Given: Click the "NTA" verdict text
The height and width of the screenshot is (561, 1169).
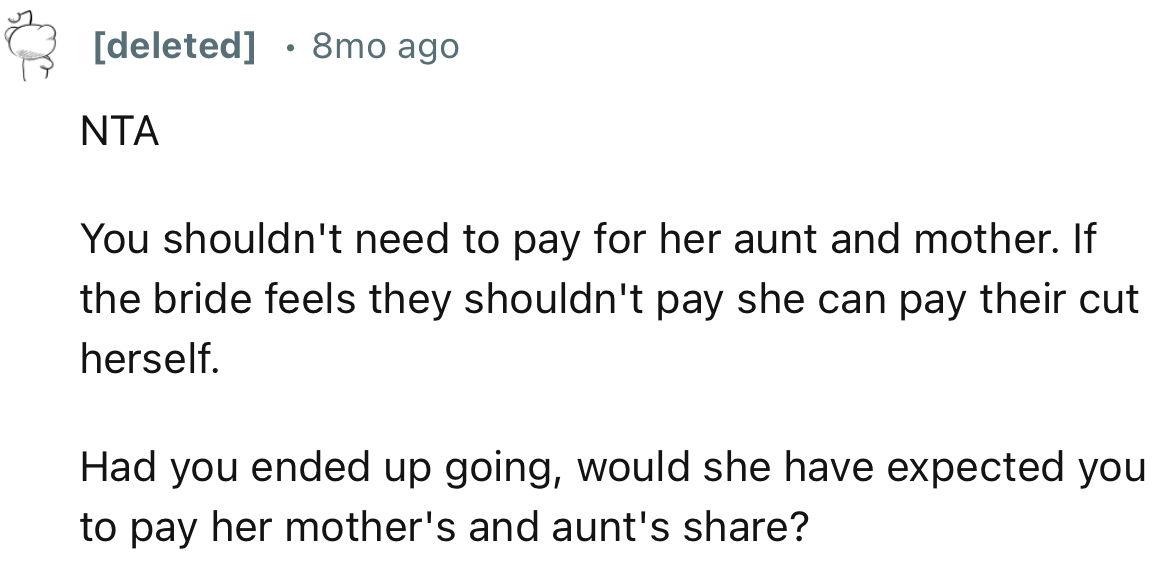Looking at the screenshot, I should tap(120, 133).
